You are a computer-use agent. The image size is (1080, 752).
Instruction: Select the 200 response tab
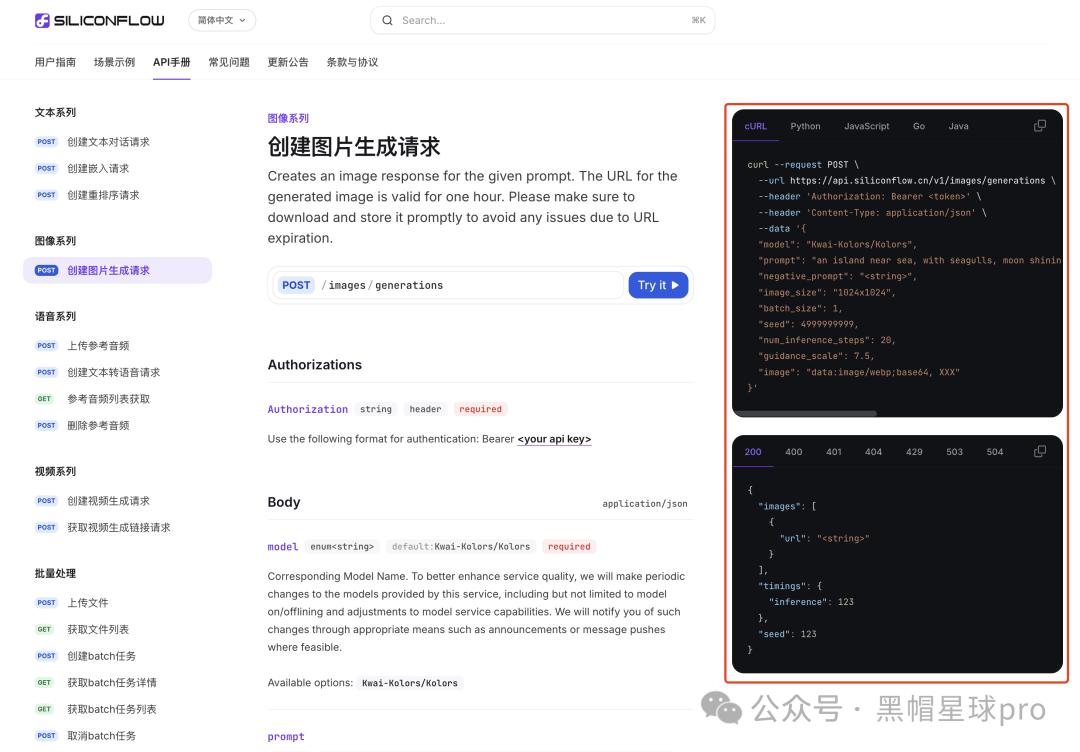tap(753, 452)
